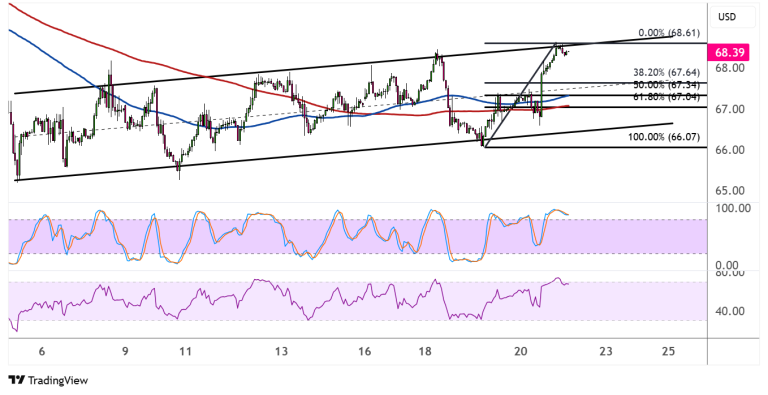This screenshot has height=395, width=768.
Task: Click the 100.00% (66.07) Fibonacci label
Action: (x=664, y=137)
